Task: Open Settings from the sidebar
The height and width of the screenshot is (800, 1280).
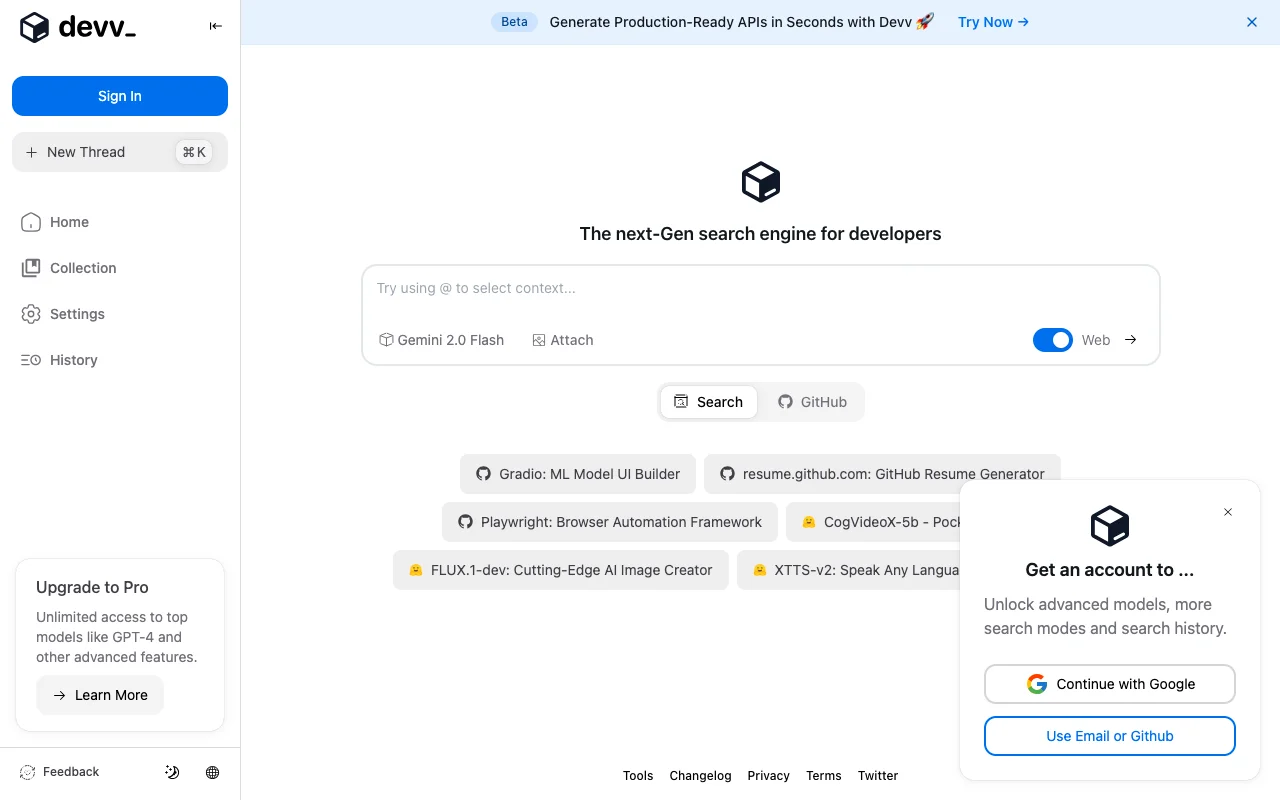Action: click(x=76, y=314)
